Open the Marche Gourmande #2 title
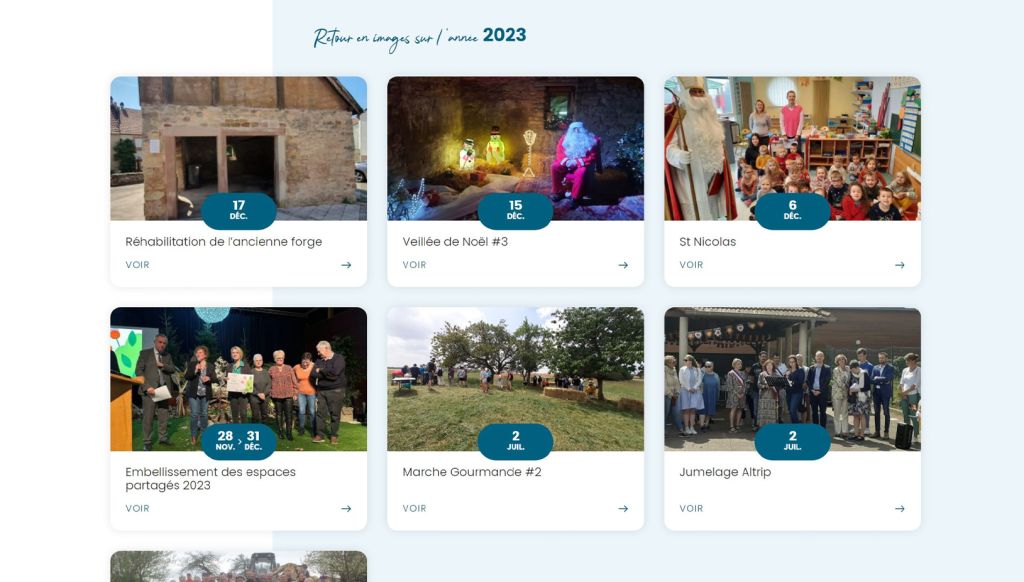 coord(472,472)
